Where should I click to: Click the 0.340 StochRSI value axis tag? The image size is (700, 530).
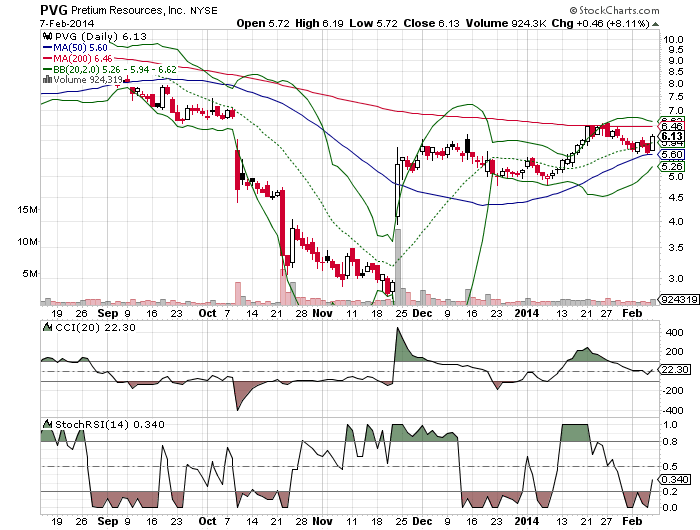coord(675,480)
